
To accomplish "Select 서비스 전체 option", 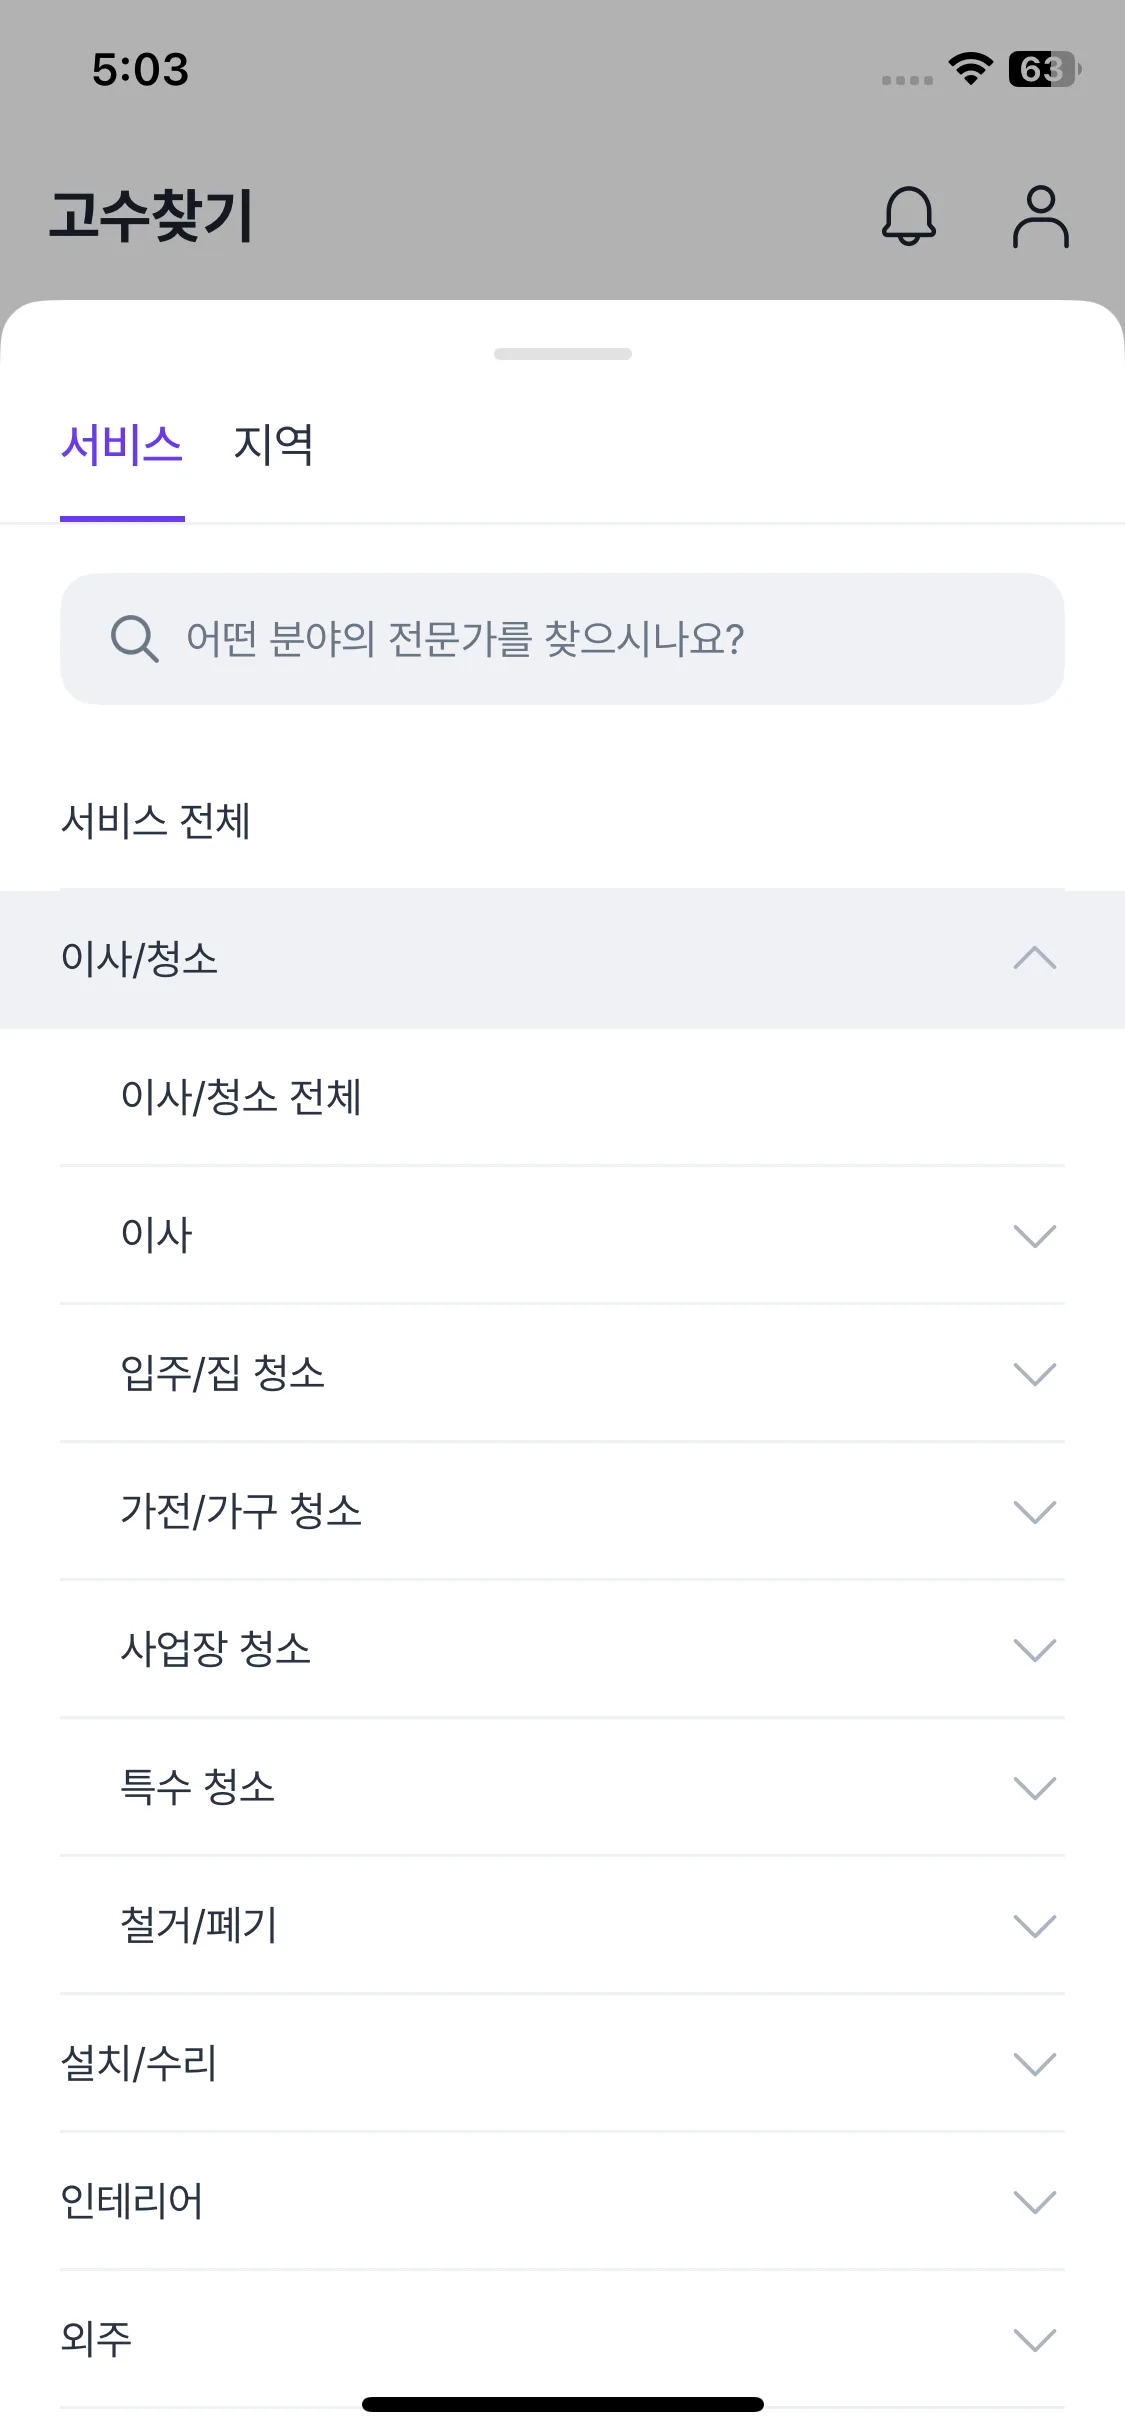I will [156, 822].
